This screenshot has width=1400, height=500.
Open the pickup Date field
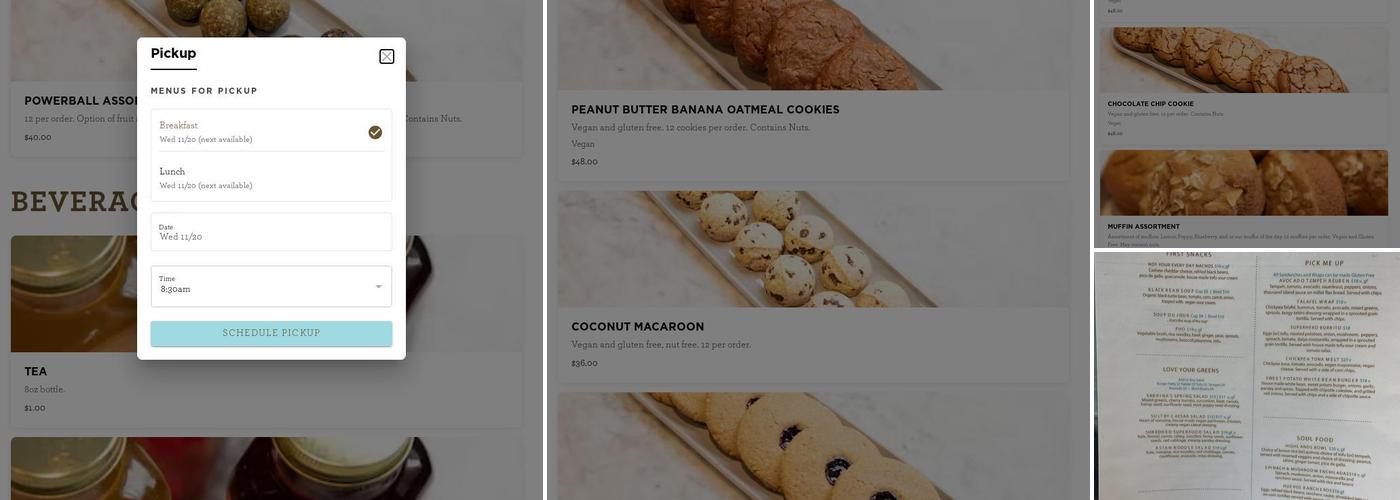click(x=271, y=232)
